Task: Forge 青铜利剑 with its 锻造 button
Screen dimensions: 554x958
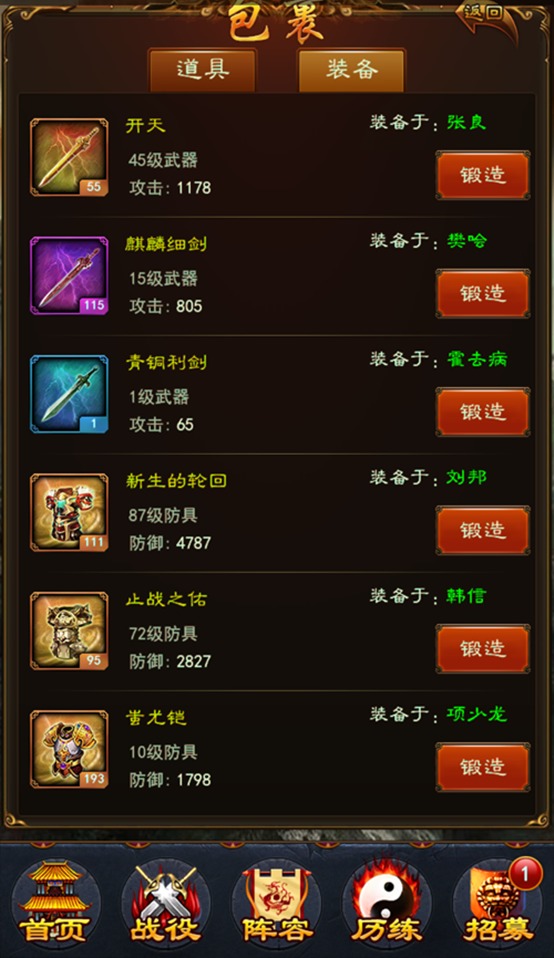Action: [x=483, y=412]
